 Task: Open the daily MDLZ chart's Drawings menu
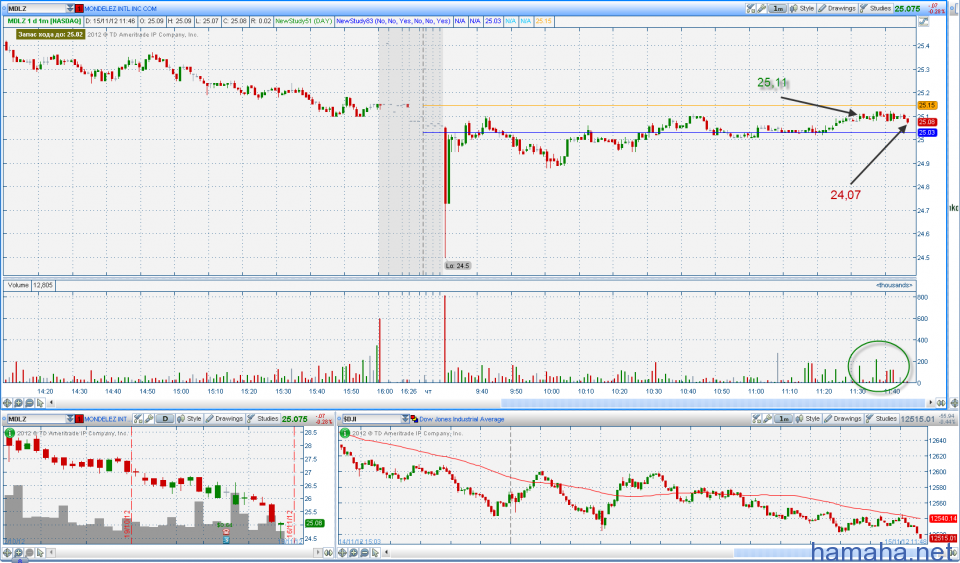coord(224,419)
